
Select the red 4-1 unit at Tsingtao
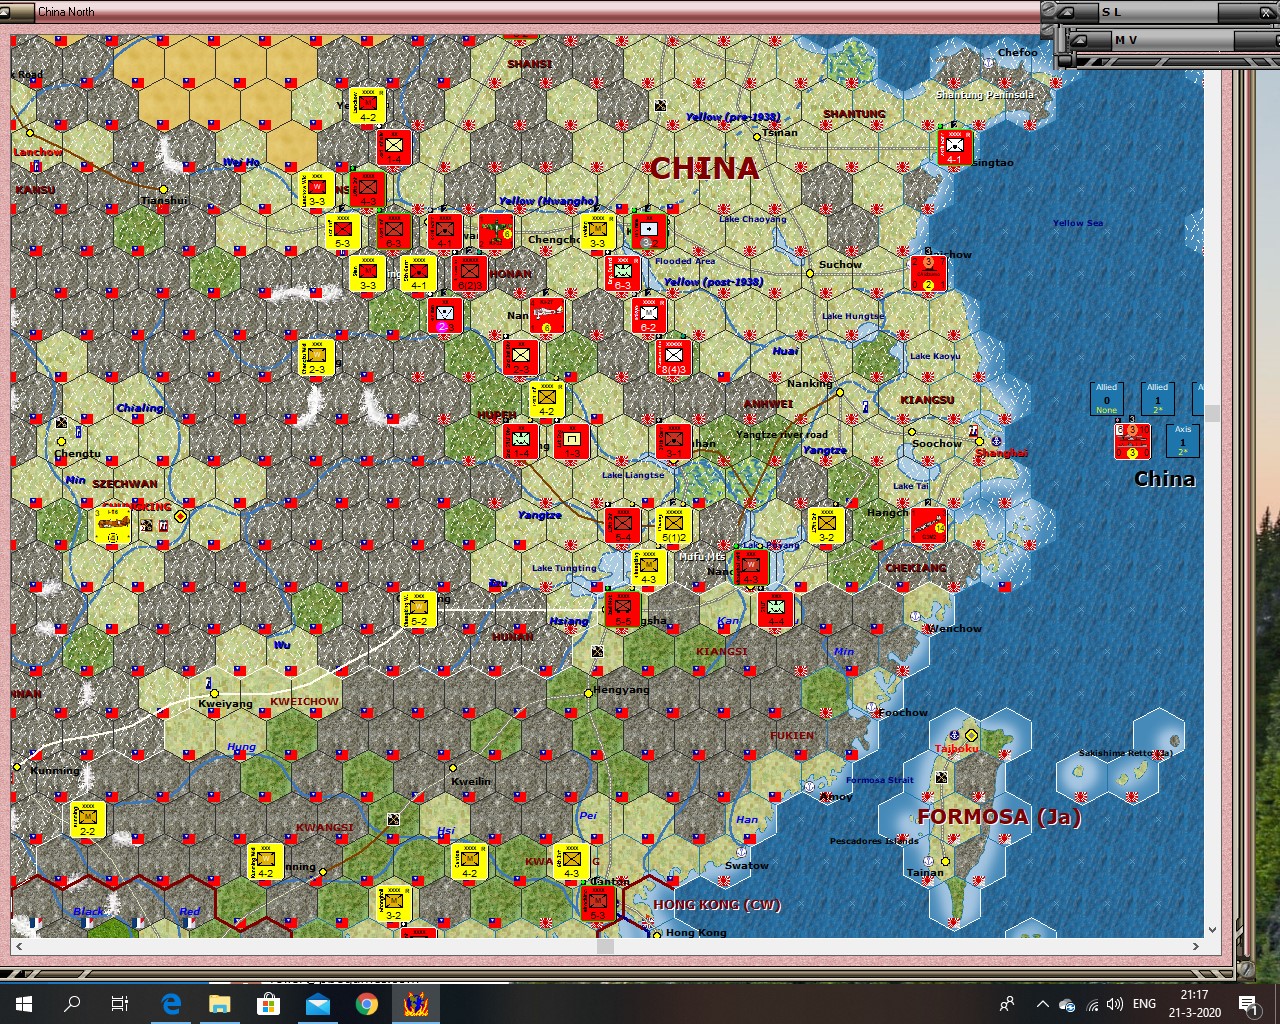[x=955, y=148]
